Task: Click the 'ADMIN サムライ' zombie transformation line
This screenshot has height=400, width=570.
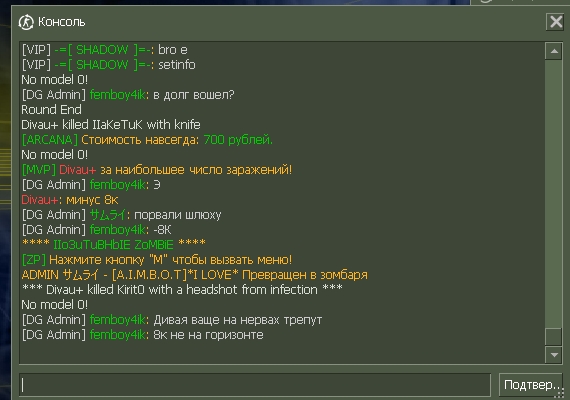Action: 194,275
